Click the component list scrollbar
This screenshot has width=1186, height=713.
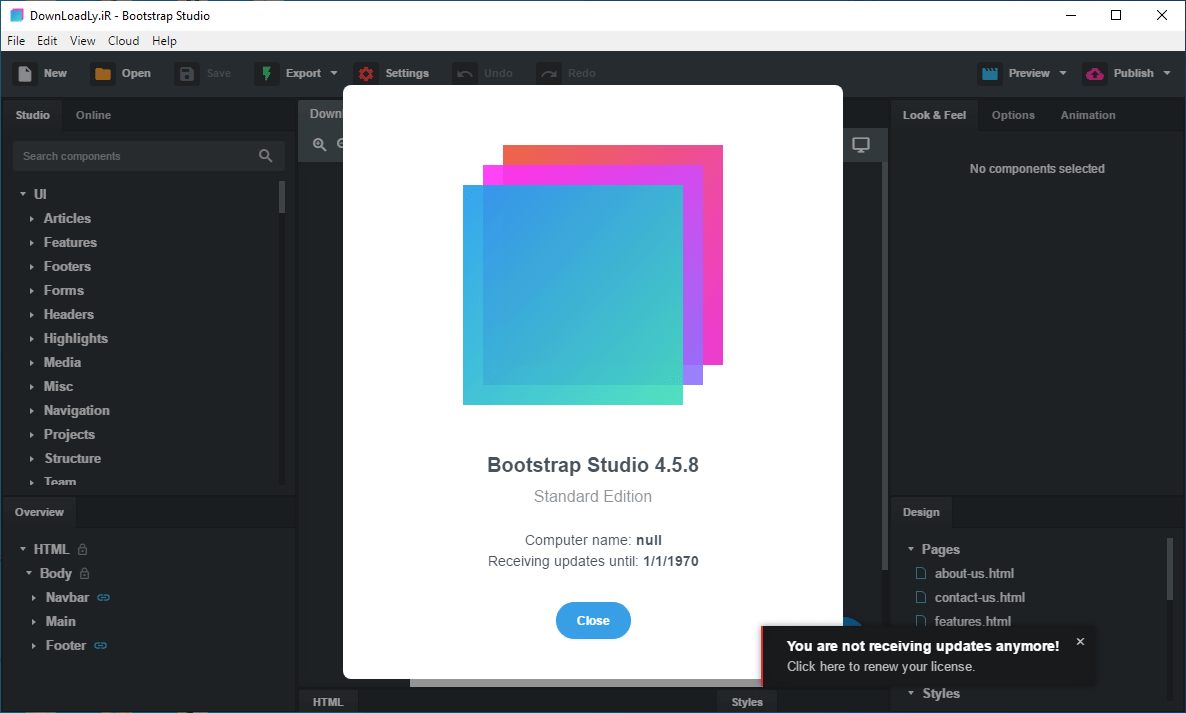pos(282,197)
